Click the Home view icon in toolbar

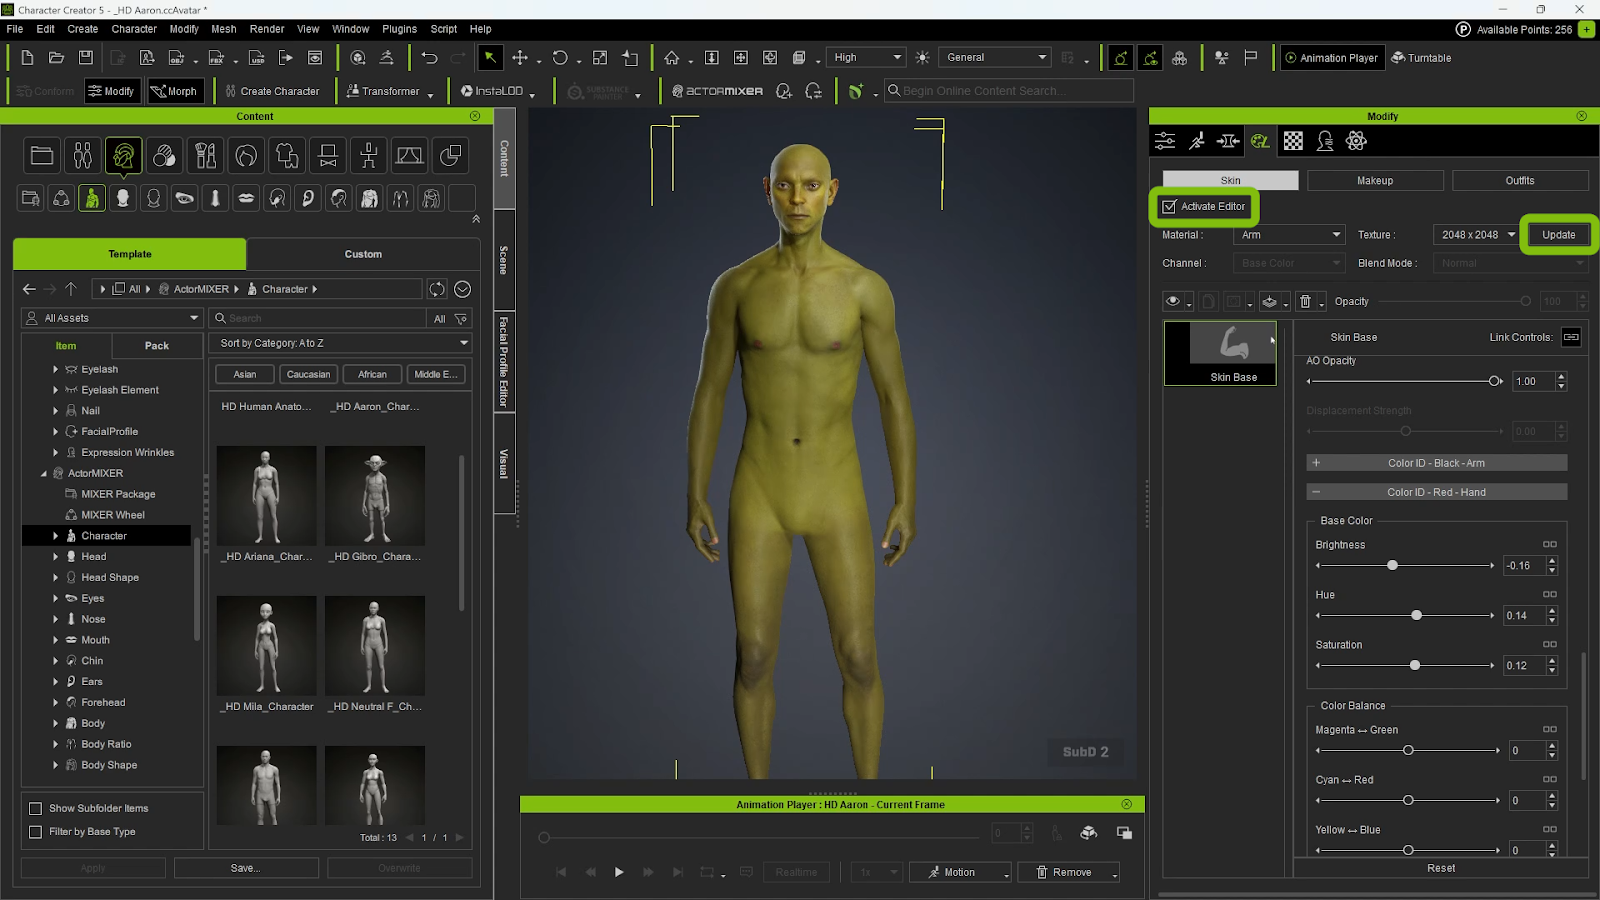click(672, 58)
